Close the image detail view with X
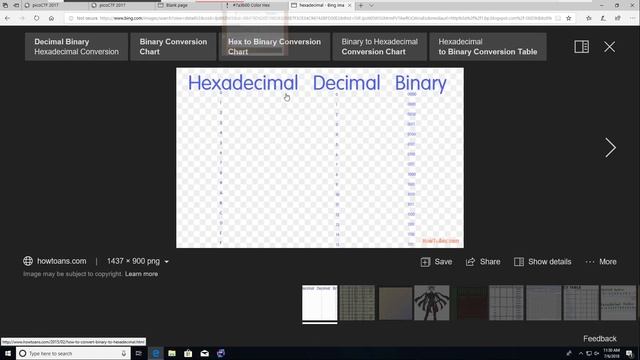 [609, 47]
